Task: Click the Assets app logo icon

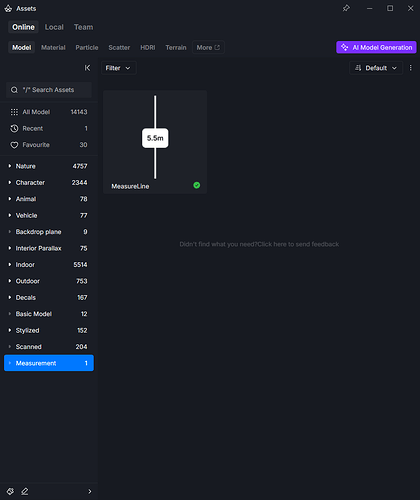Action: point(8,9)
